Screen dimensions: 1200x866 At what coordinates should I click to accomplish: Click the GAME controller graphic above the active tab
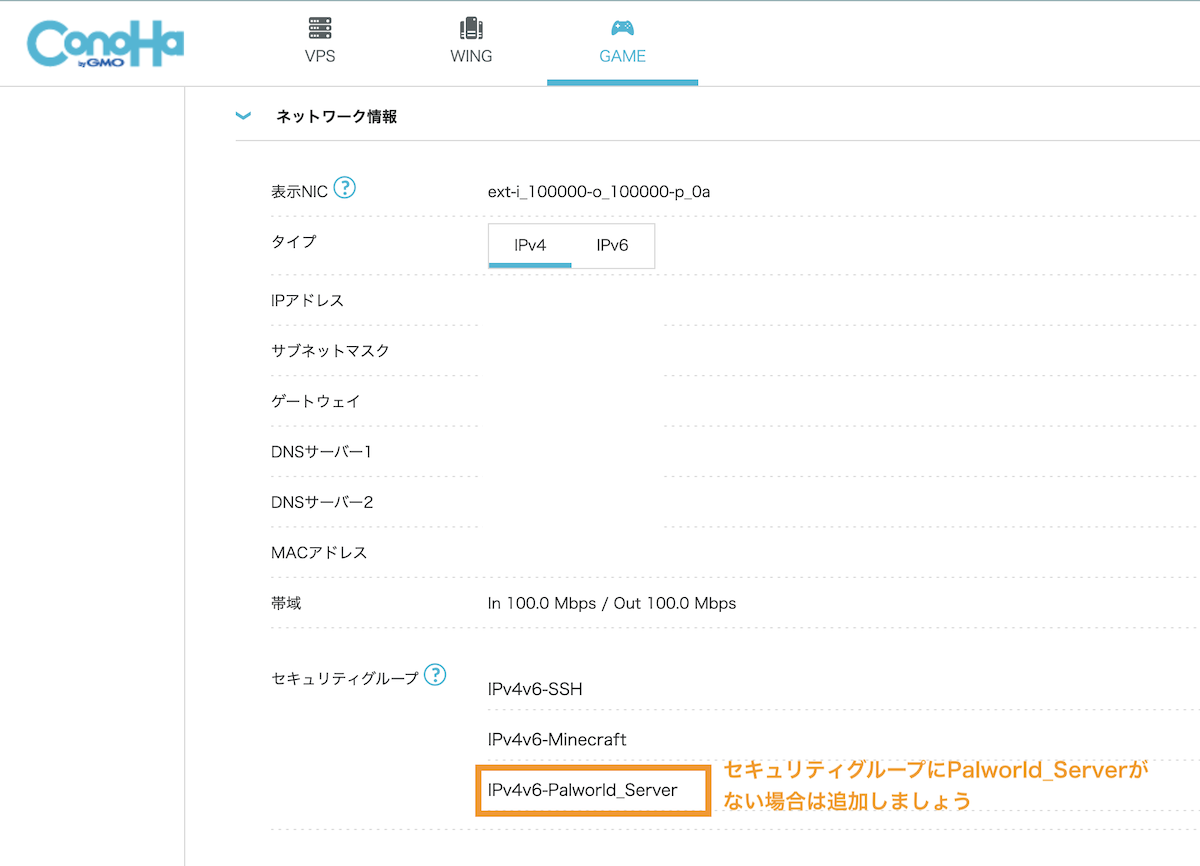[622, 27]
